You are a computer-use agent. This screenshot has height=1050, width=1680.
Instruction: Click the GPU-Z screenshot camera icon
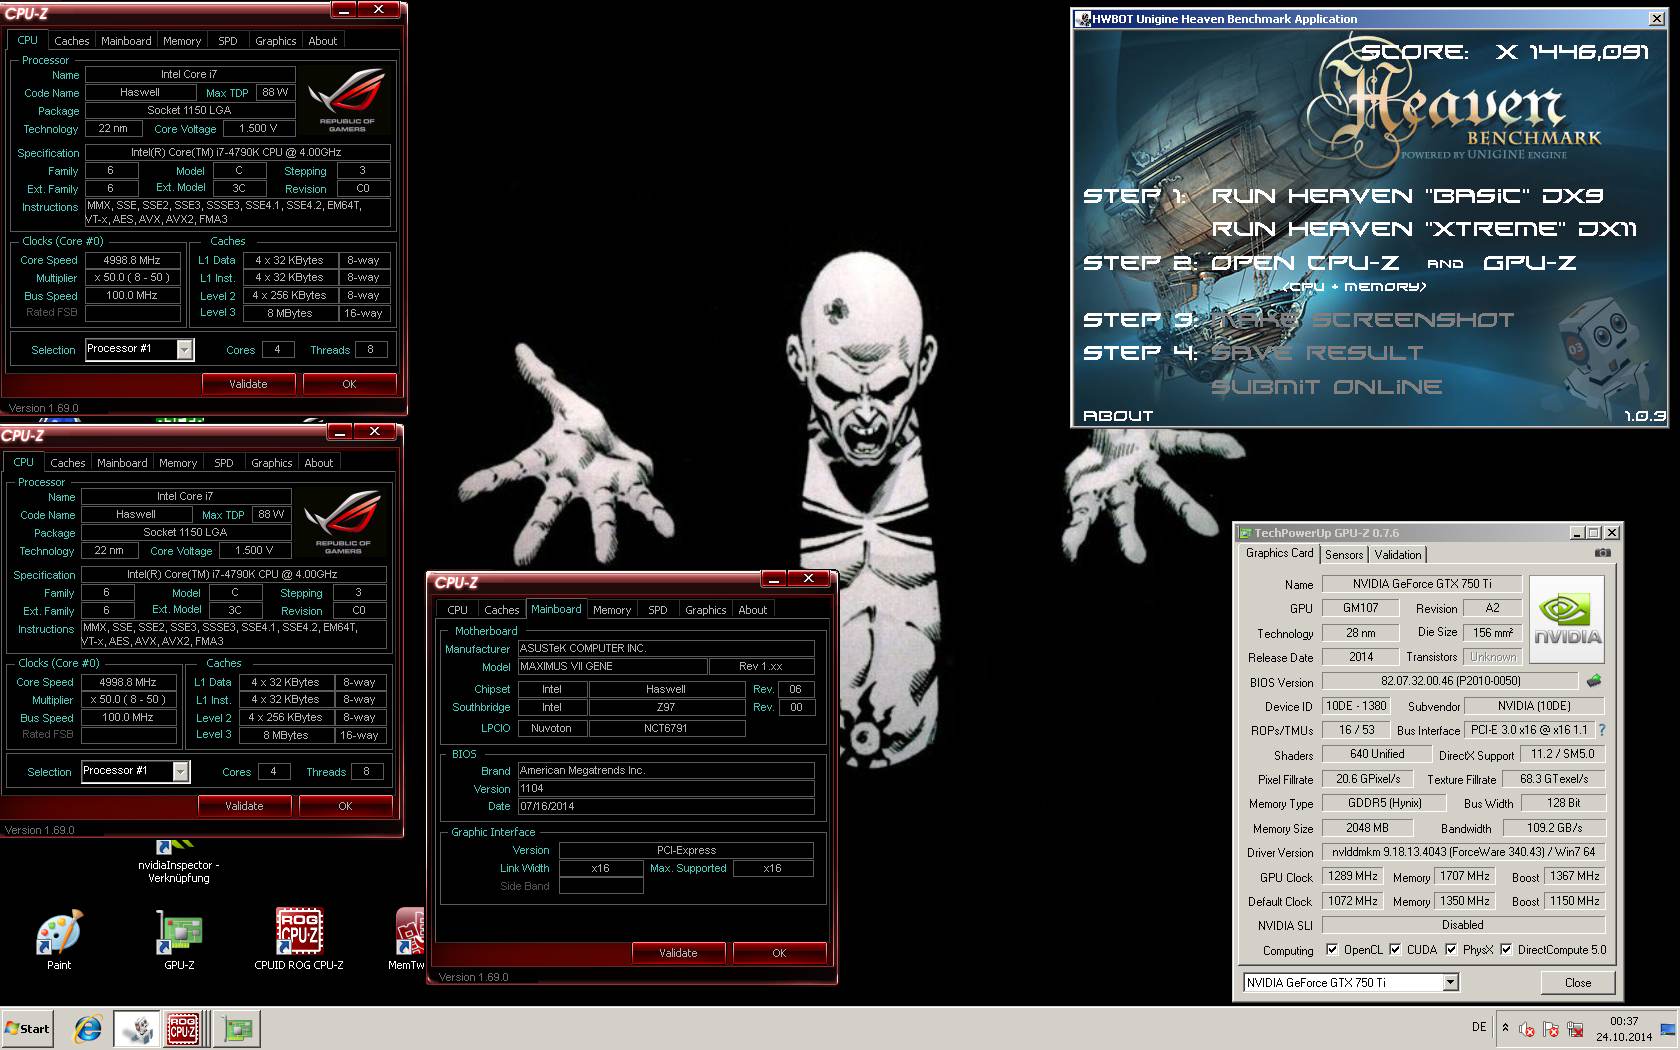click(x=1602, y=552)
